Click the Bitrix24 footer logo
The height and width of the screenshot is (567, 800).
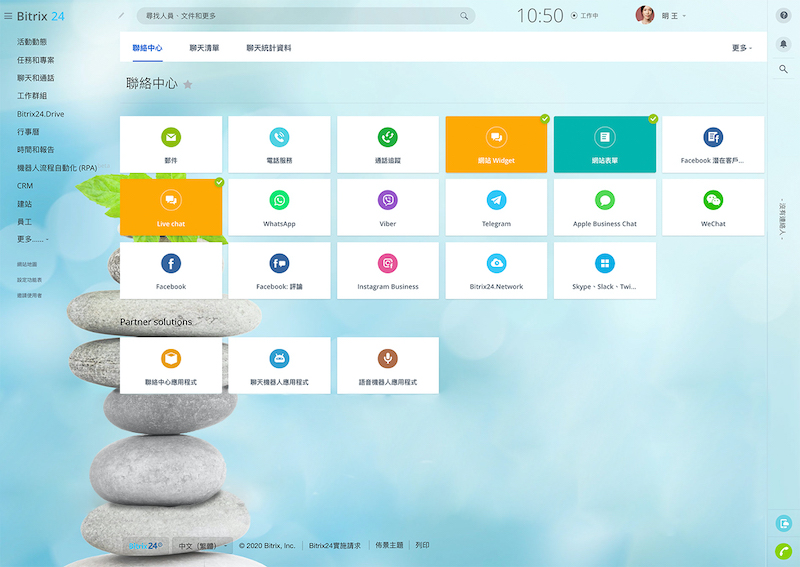coord(145,546)
